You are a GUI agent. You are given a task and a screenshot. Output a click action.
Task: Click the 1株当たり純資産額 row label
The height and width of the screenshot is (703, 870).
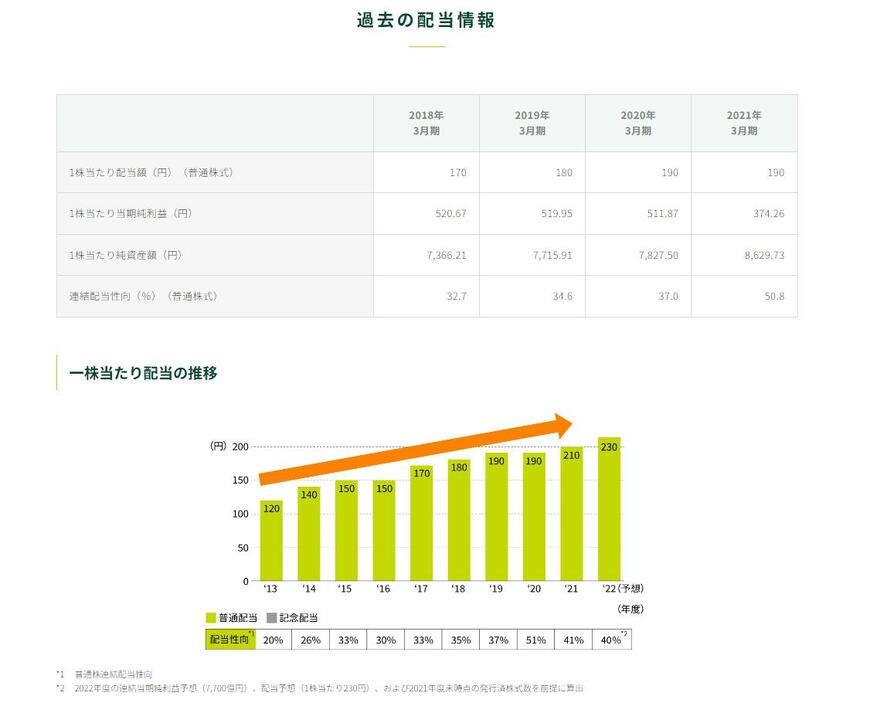click(126, 255)
